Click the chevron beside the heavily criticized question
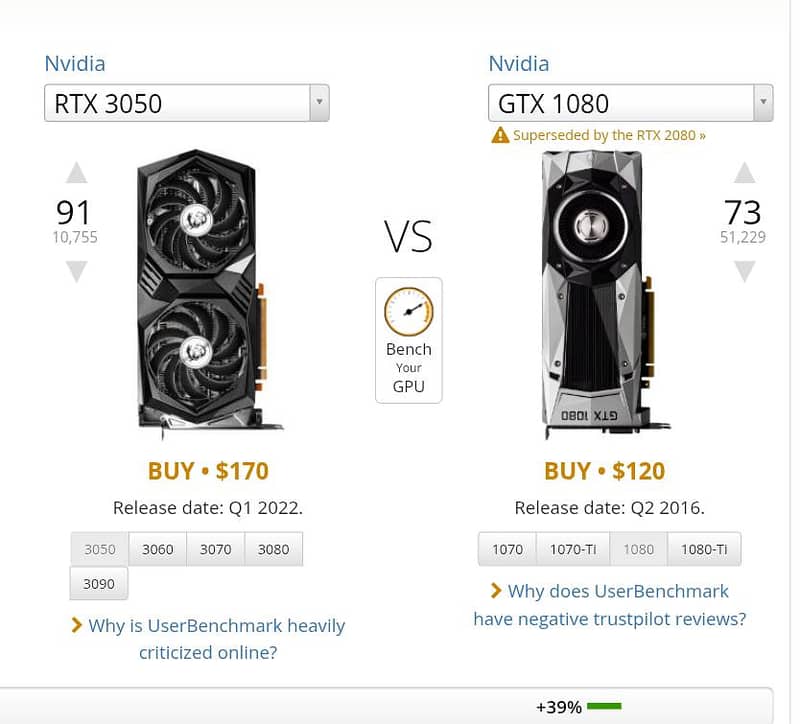Image resolution: width=800 pixels, height=724 pixels. click(76, 626)
